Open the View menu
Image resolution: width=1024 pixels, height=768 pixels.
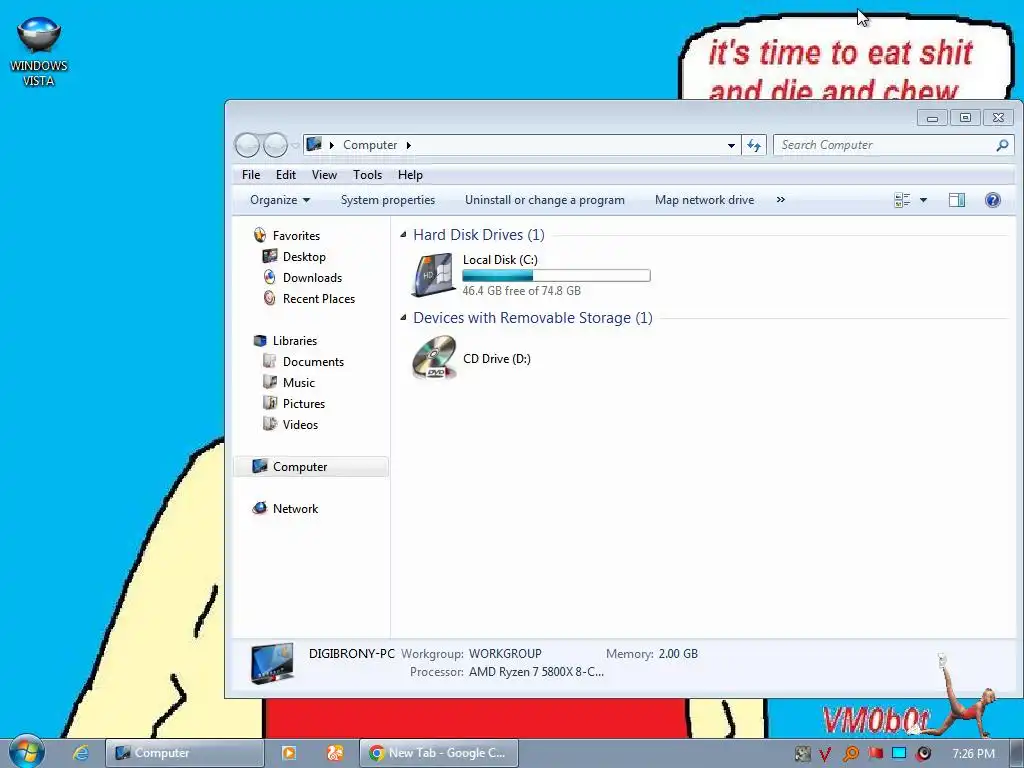(x=324, y=175)
